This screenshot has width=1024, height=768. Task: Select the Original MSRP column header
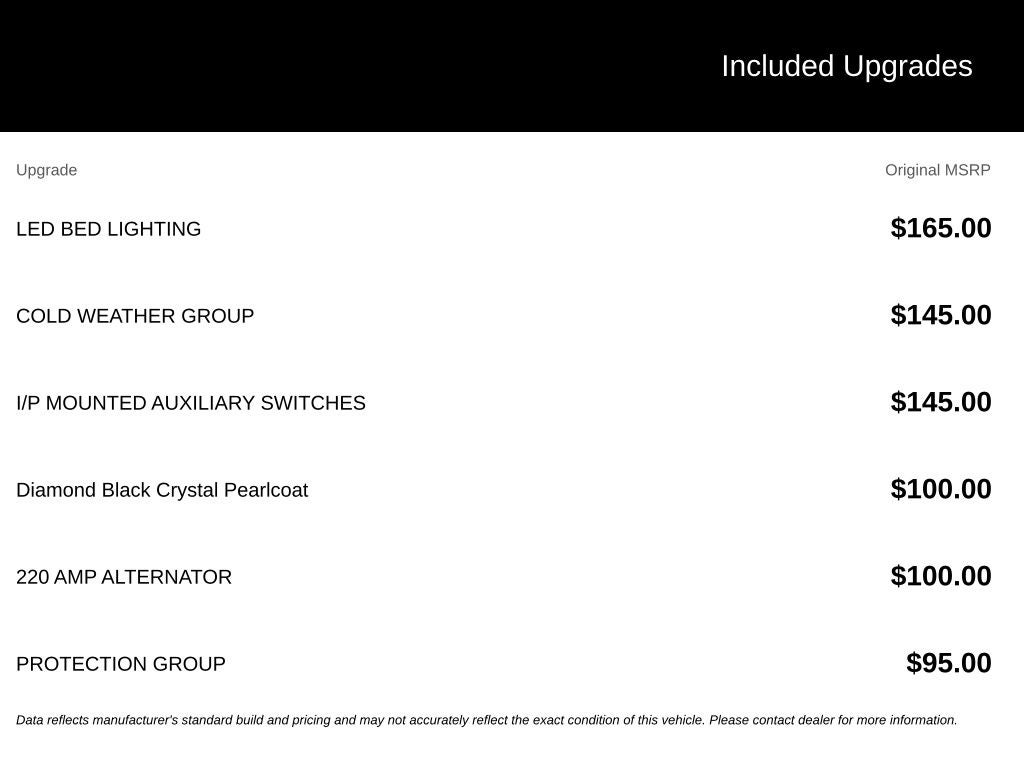click(937, 170)
